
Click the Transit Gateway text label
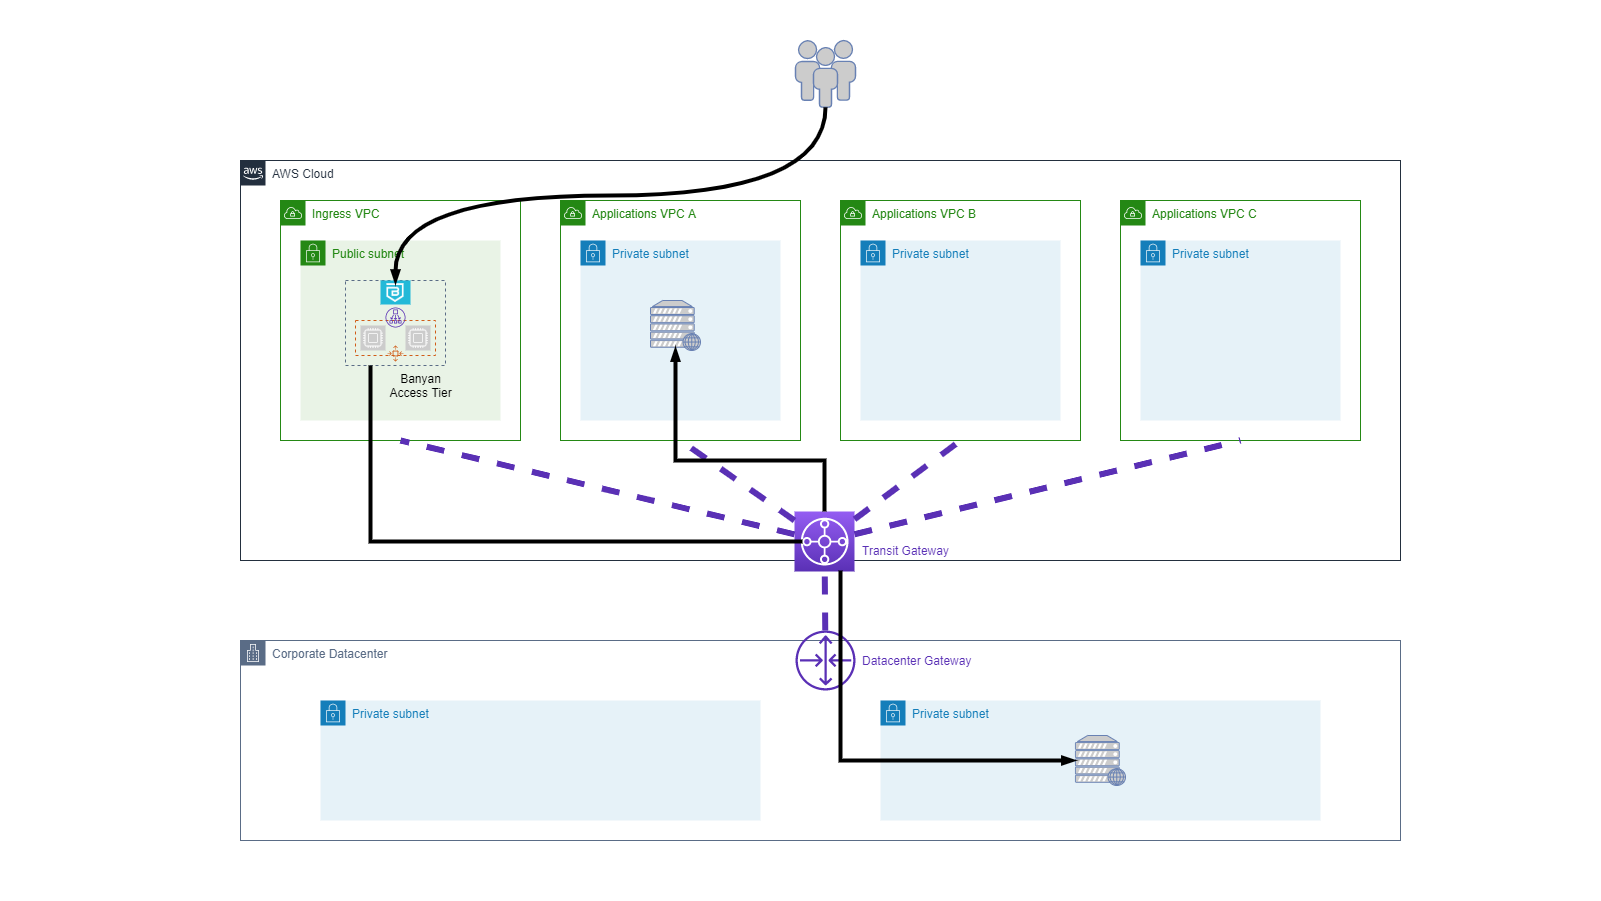click(905, 551)
